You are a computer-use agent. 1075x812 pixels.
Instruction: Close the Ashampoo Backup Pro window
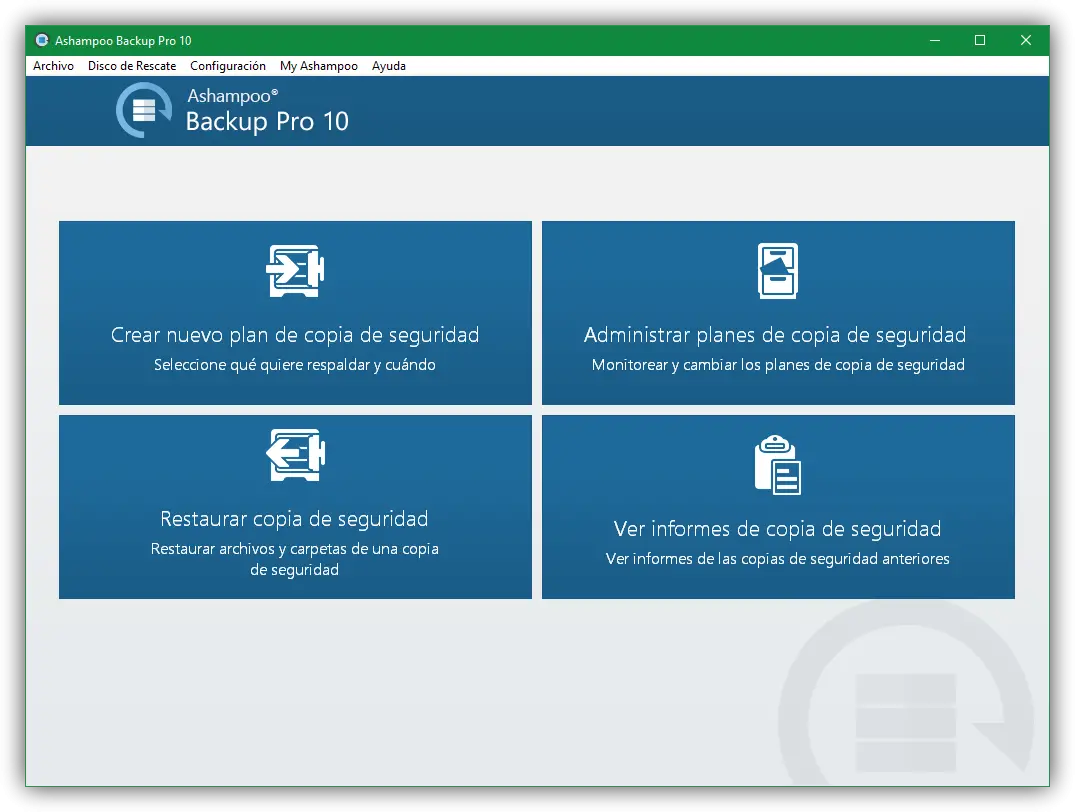[1026, 40]
